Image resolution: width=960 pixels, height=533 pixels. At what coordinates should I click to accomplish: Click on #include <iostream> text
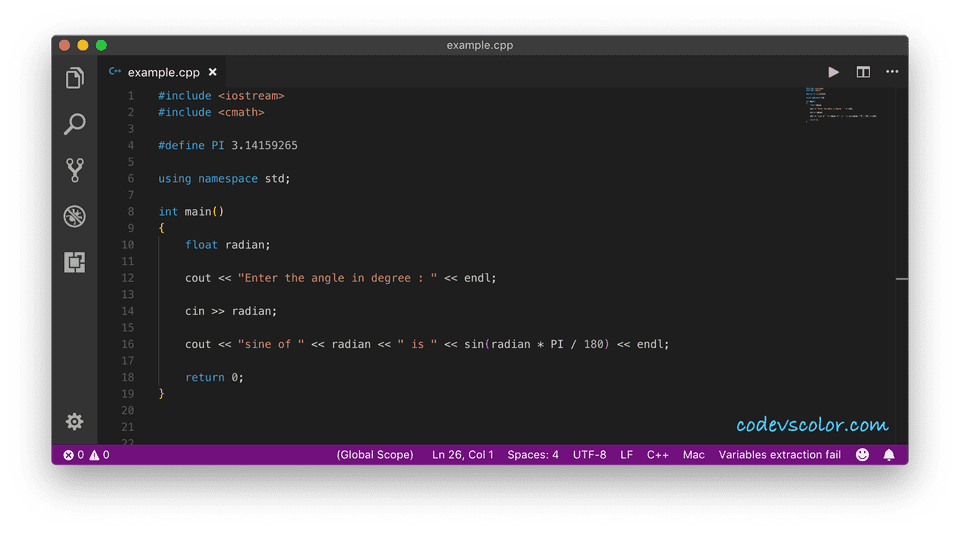[x=221, y=95]
